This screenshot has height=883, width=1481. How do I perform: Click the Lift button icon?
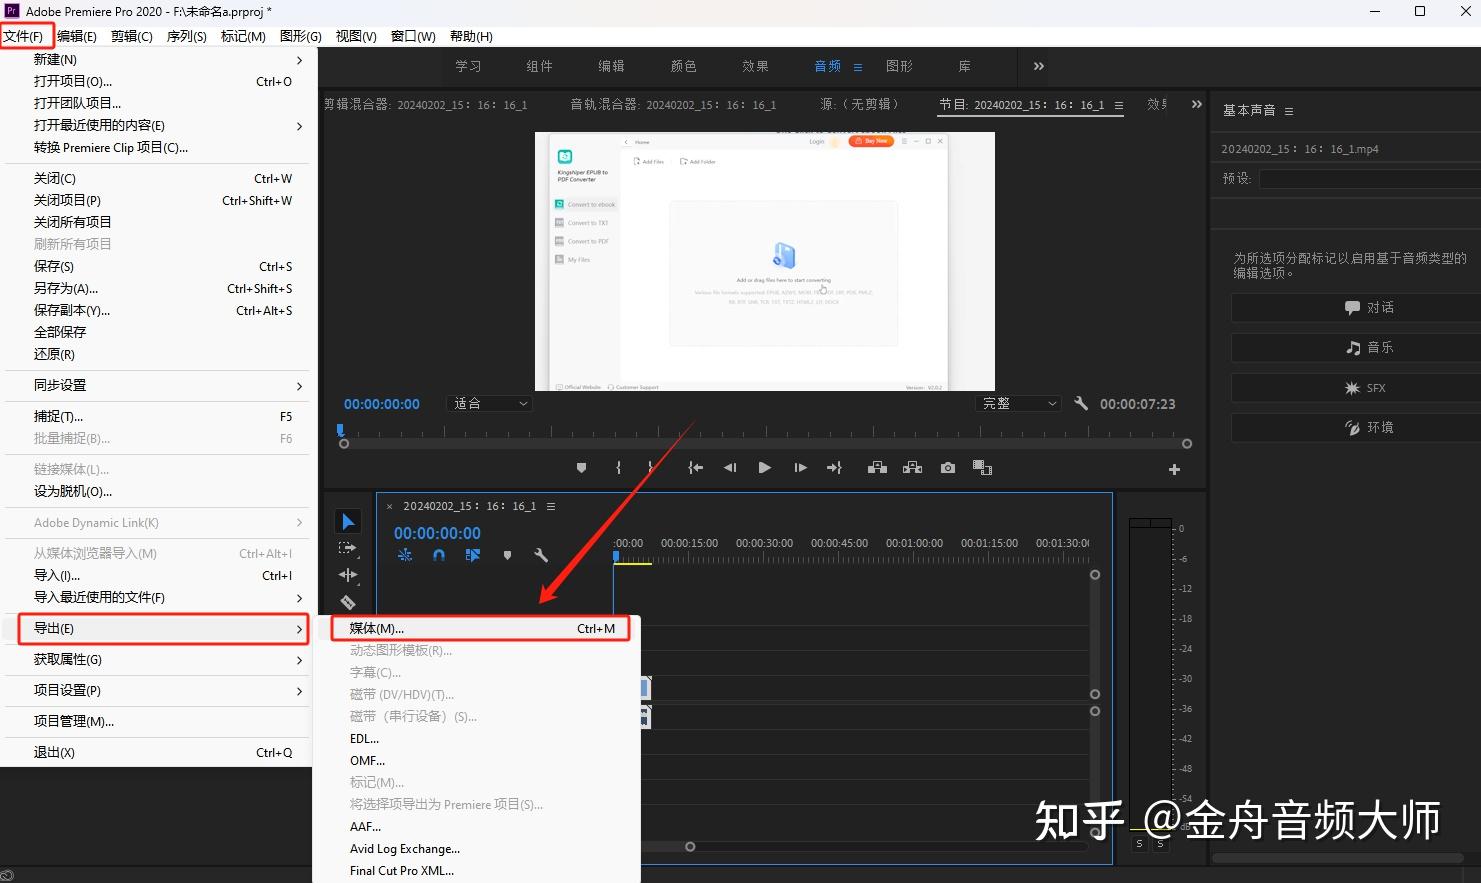877,468
